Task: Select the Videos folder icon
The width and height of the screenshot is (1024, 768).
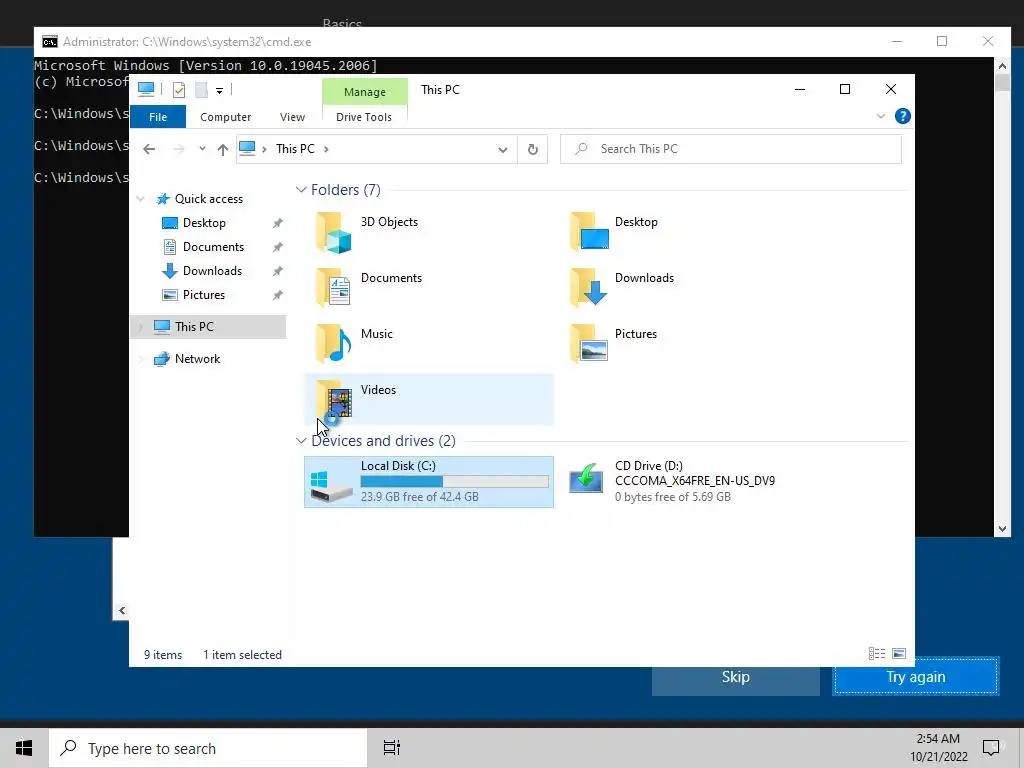Action: pyautogui.click(x=334, y=400)
